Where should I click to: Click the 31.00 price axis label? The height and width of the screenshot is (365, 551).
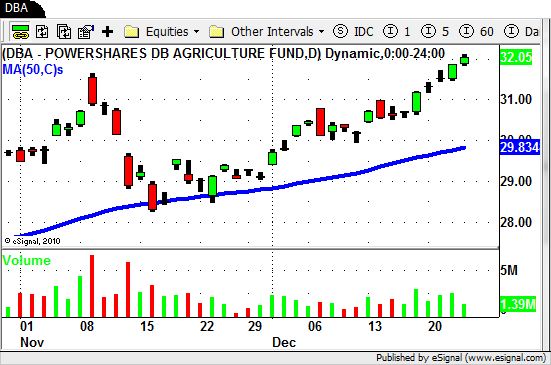click(x=516, y=99)
